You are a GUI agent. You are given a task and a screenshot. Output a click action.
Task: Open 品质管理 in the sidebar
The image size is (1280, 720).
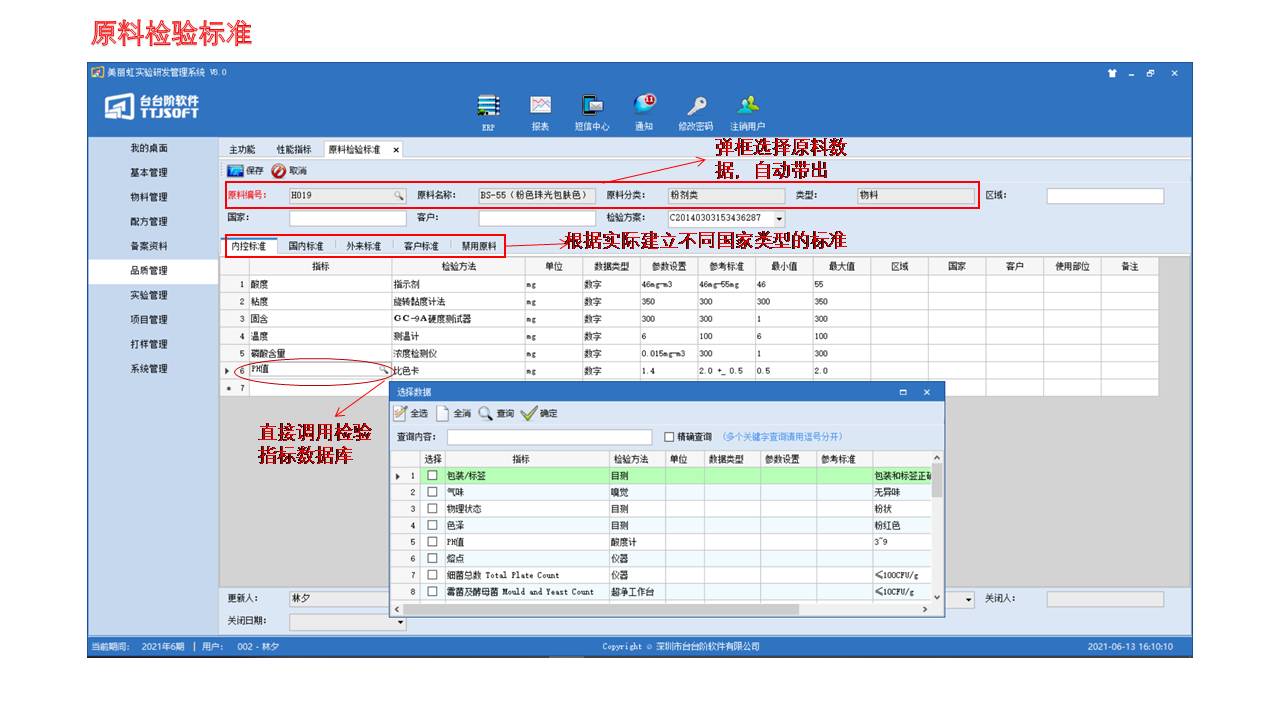click(149, 271)
